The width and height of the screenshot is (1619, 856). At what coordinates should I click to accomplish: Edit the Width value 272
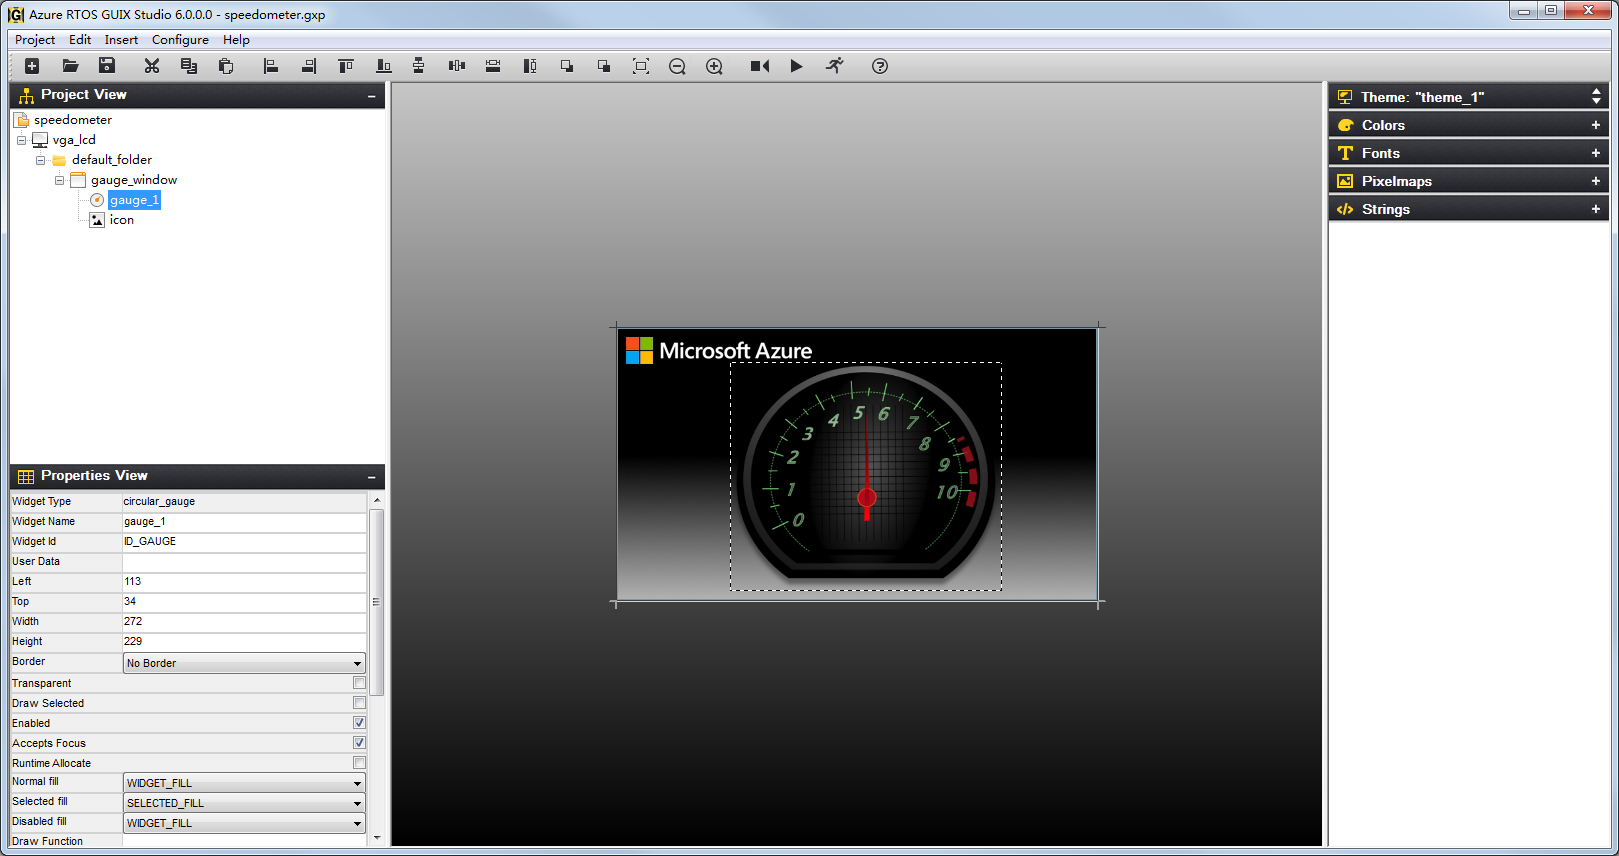tap(244, 621)
